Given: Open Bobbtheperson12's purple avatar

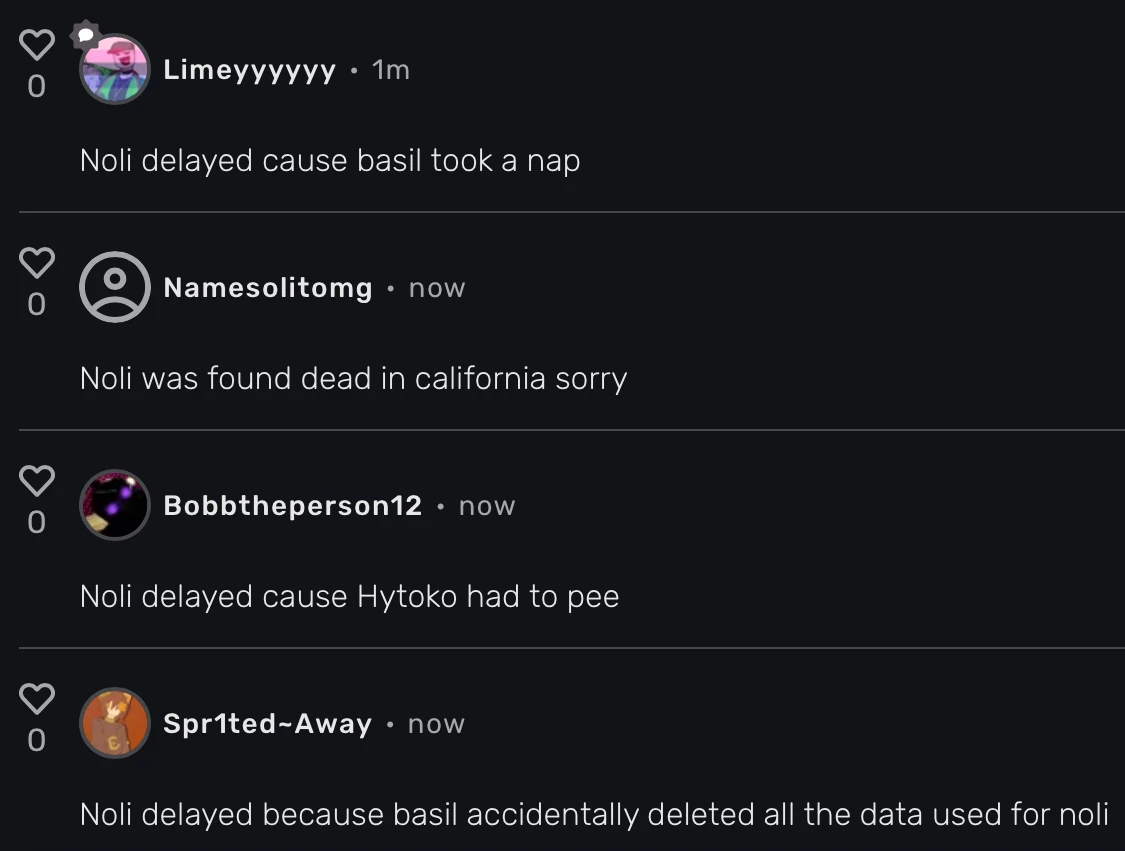Looking at the screenshot, I should [114, 505].
